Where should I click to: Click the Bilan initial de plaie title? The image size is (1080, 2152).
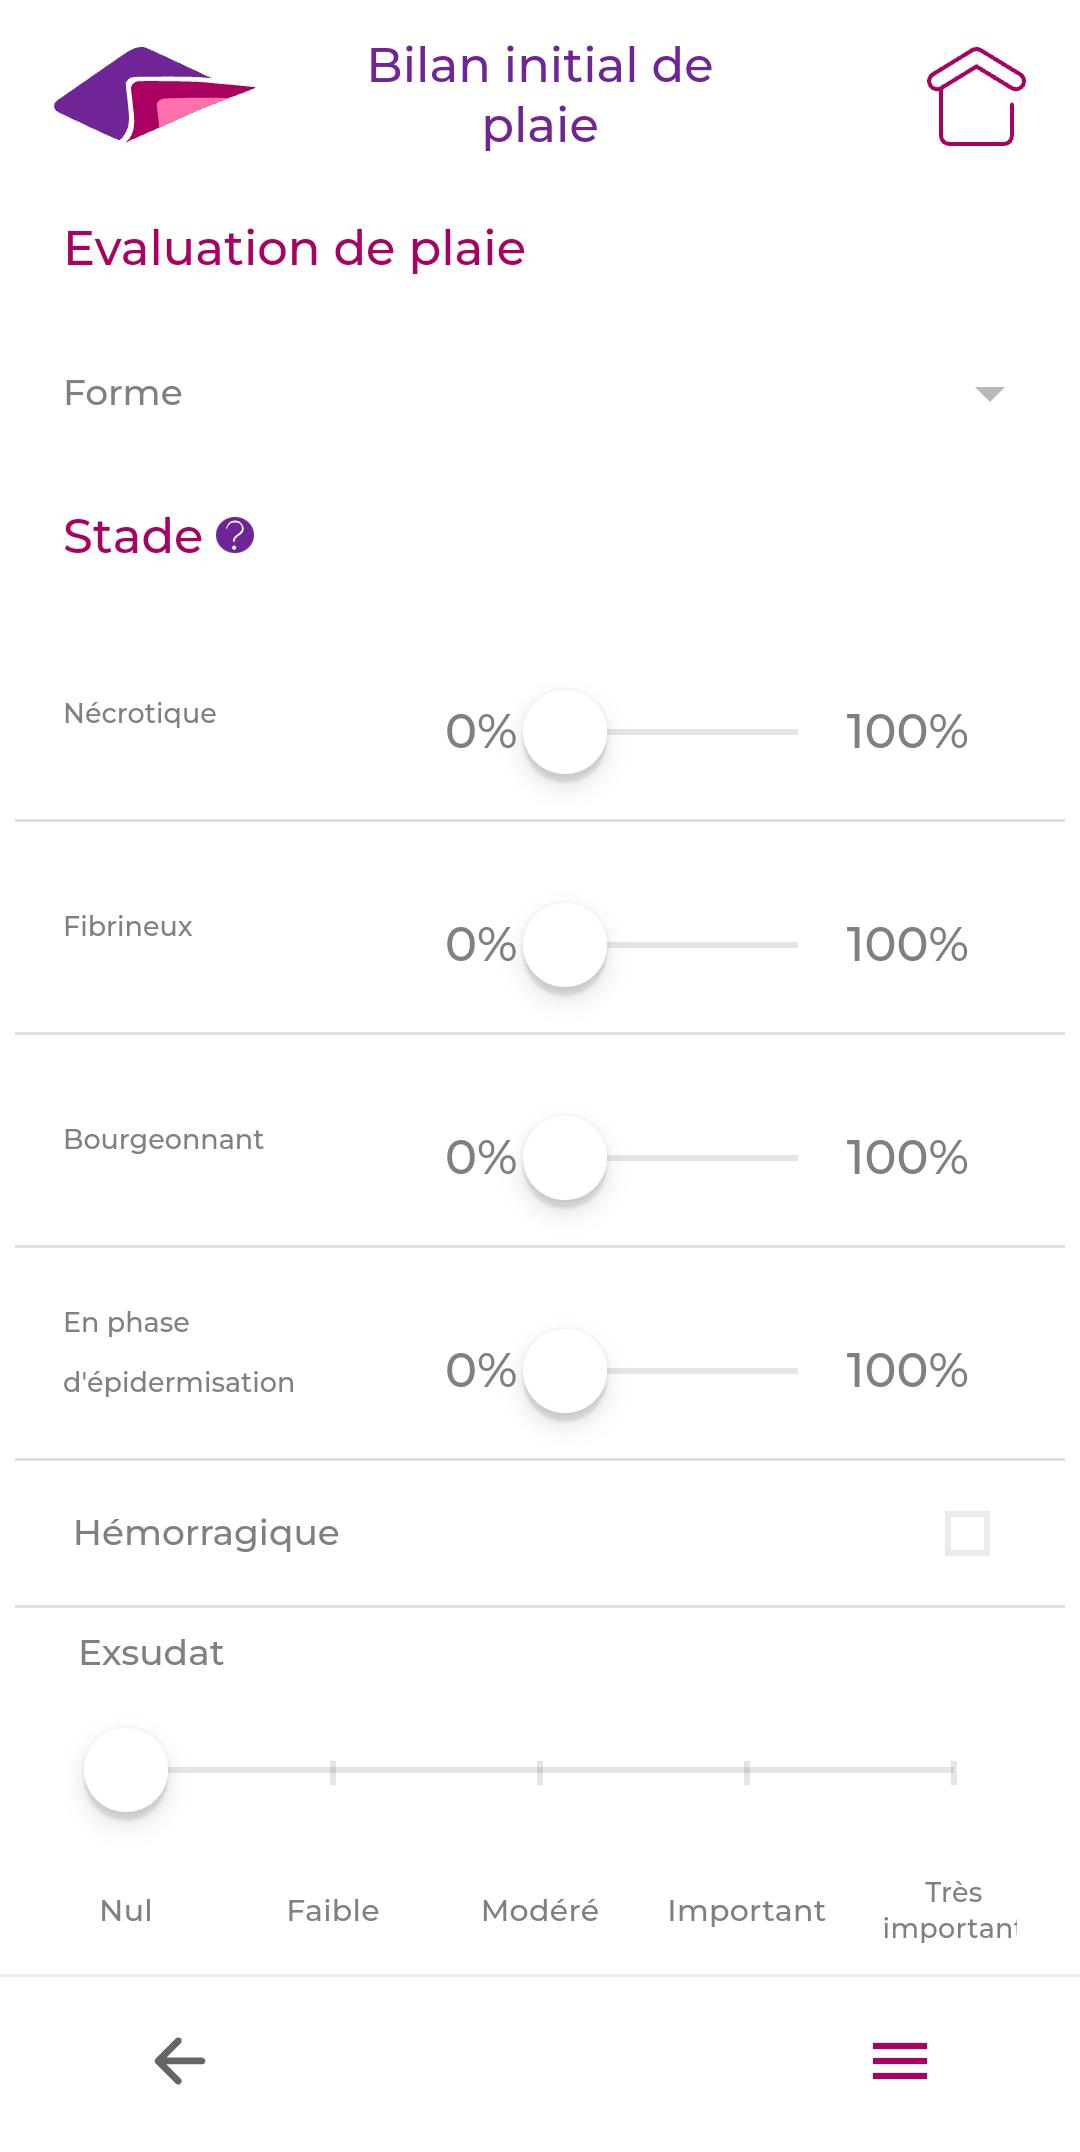click(x=540, y=96)
